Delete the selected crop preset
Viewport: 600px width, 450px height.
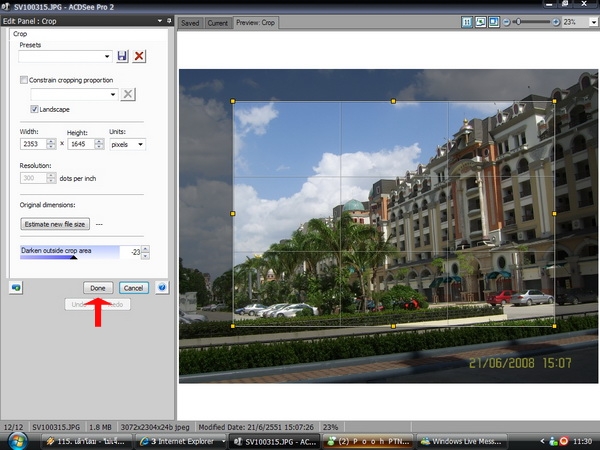tap(139, 56)
